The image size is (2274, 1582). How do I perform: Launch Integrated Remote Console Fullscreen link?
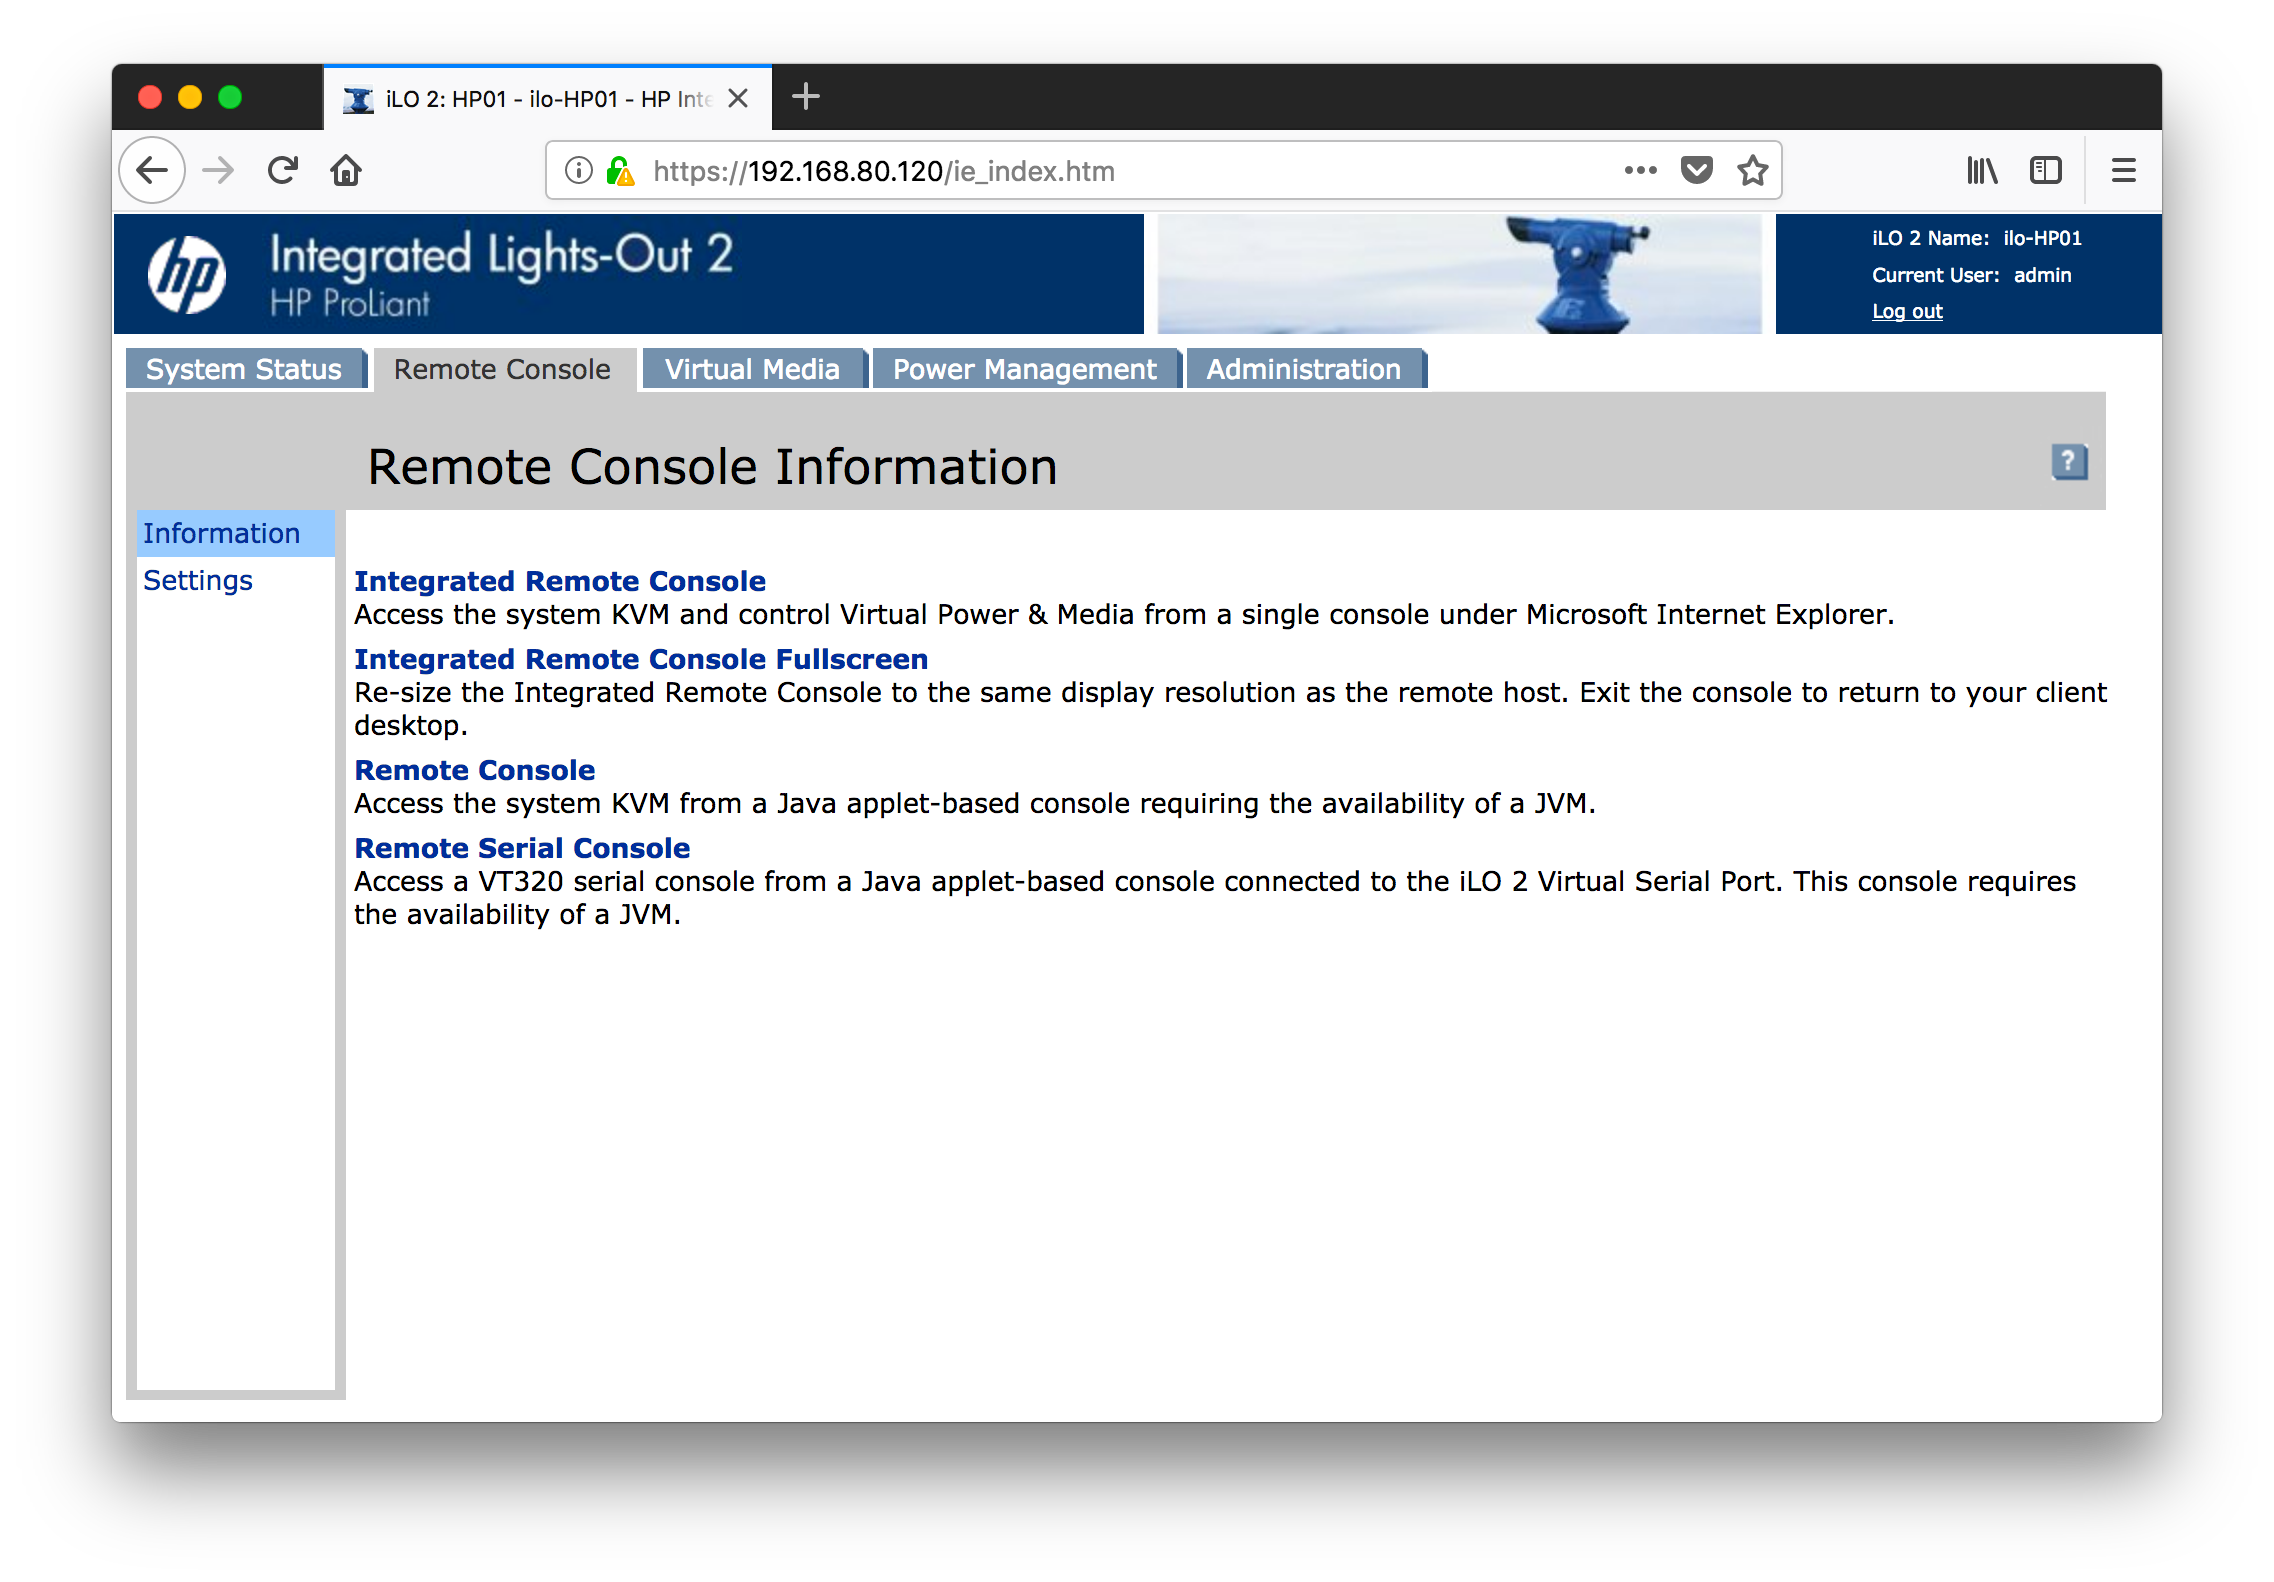(641, 659)
